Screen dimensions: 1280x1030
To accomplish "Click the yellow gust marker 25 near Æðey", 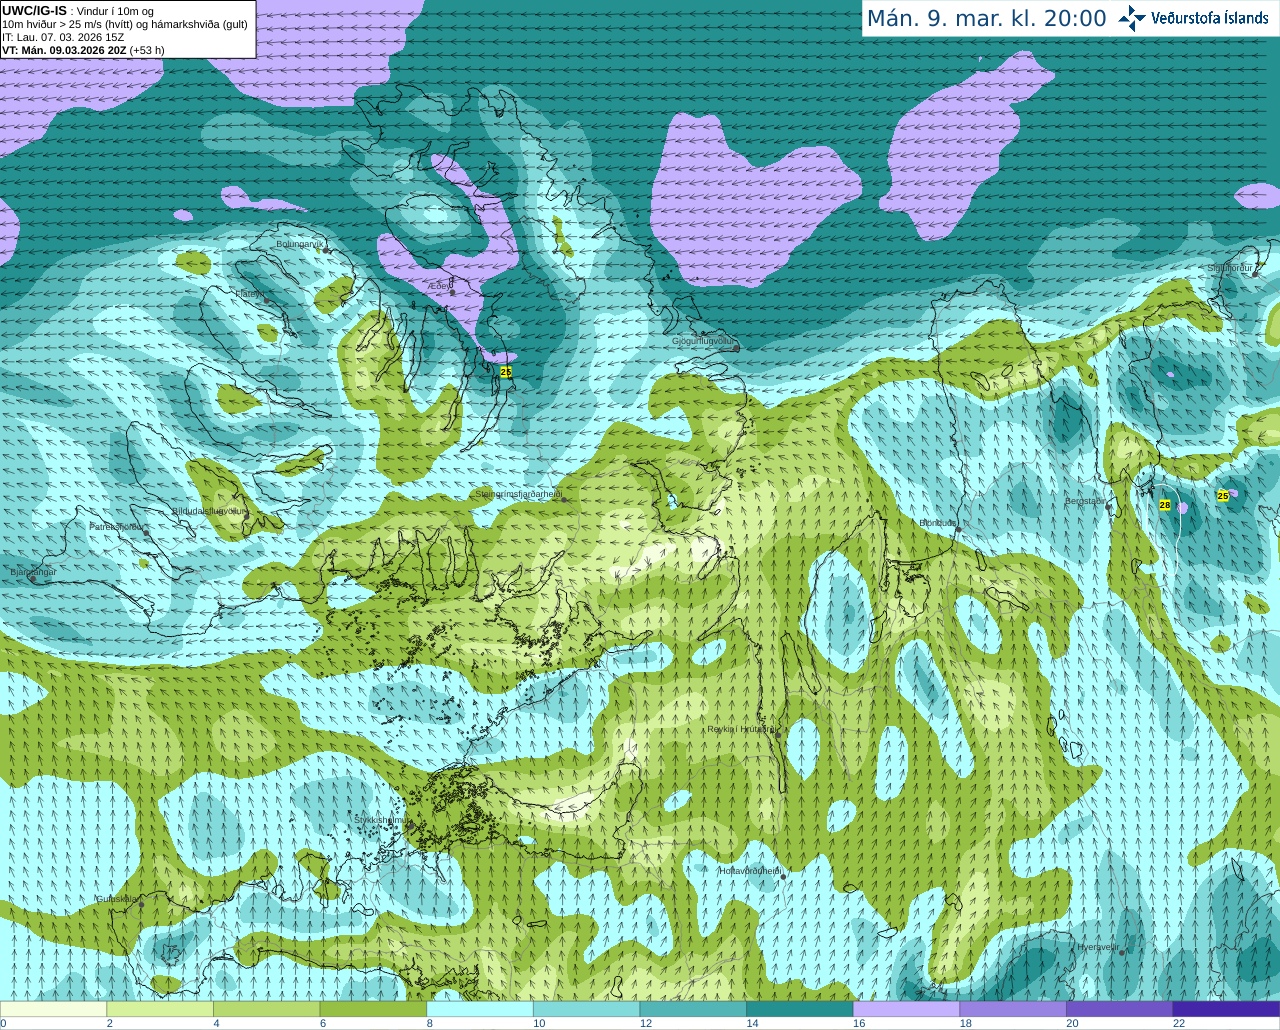I will click(506, 371).
